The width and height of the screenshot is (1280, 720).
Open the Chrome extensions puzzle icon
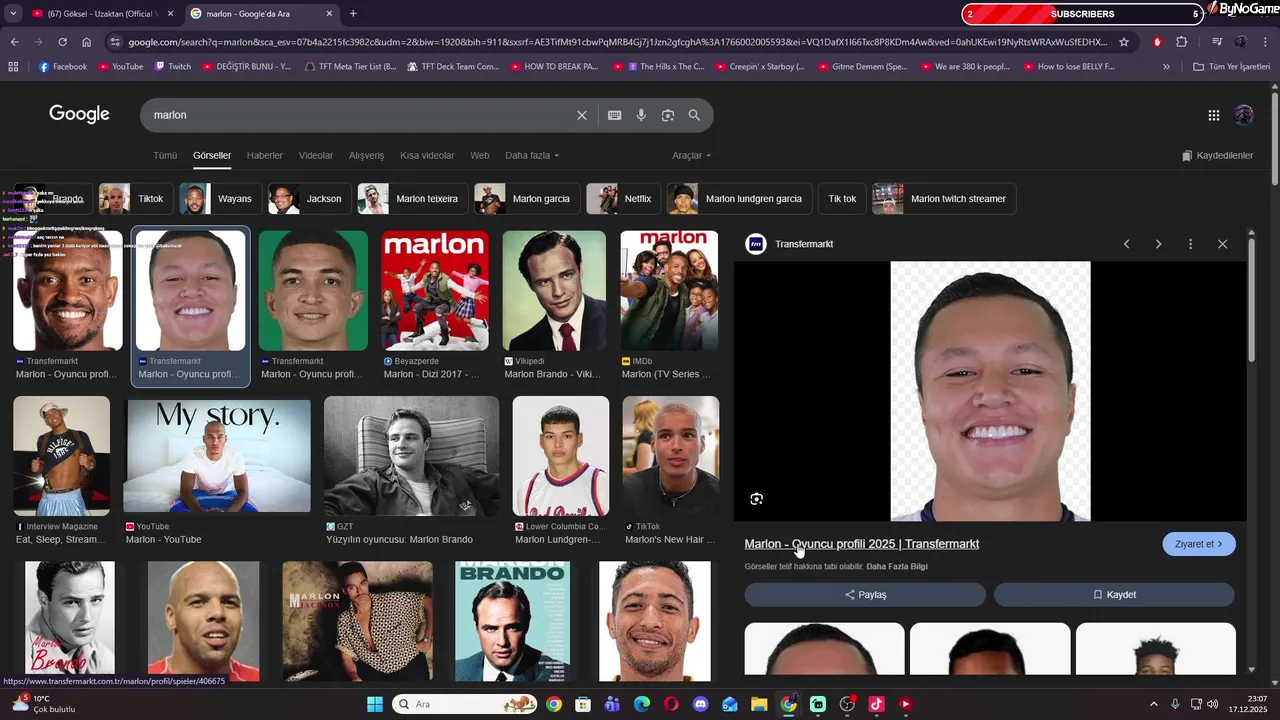(x=1182, y=42)
